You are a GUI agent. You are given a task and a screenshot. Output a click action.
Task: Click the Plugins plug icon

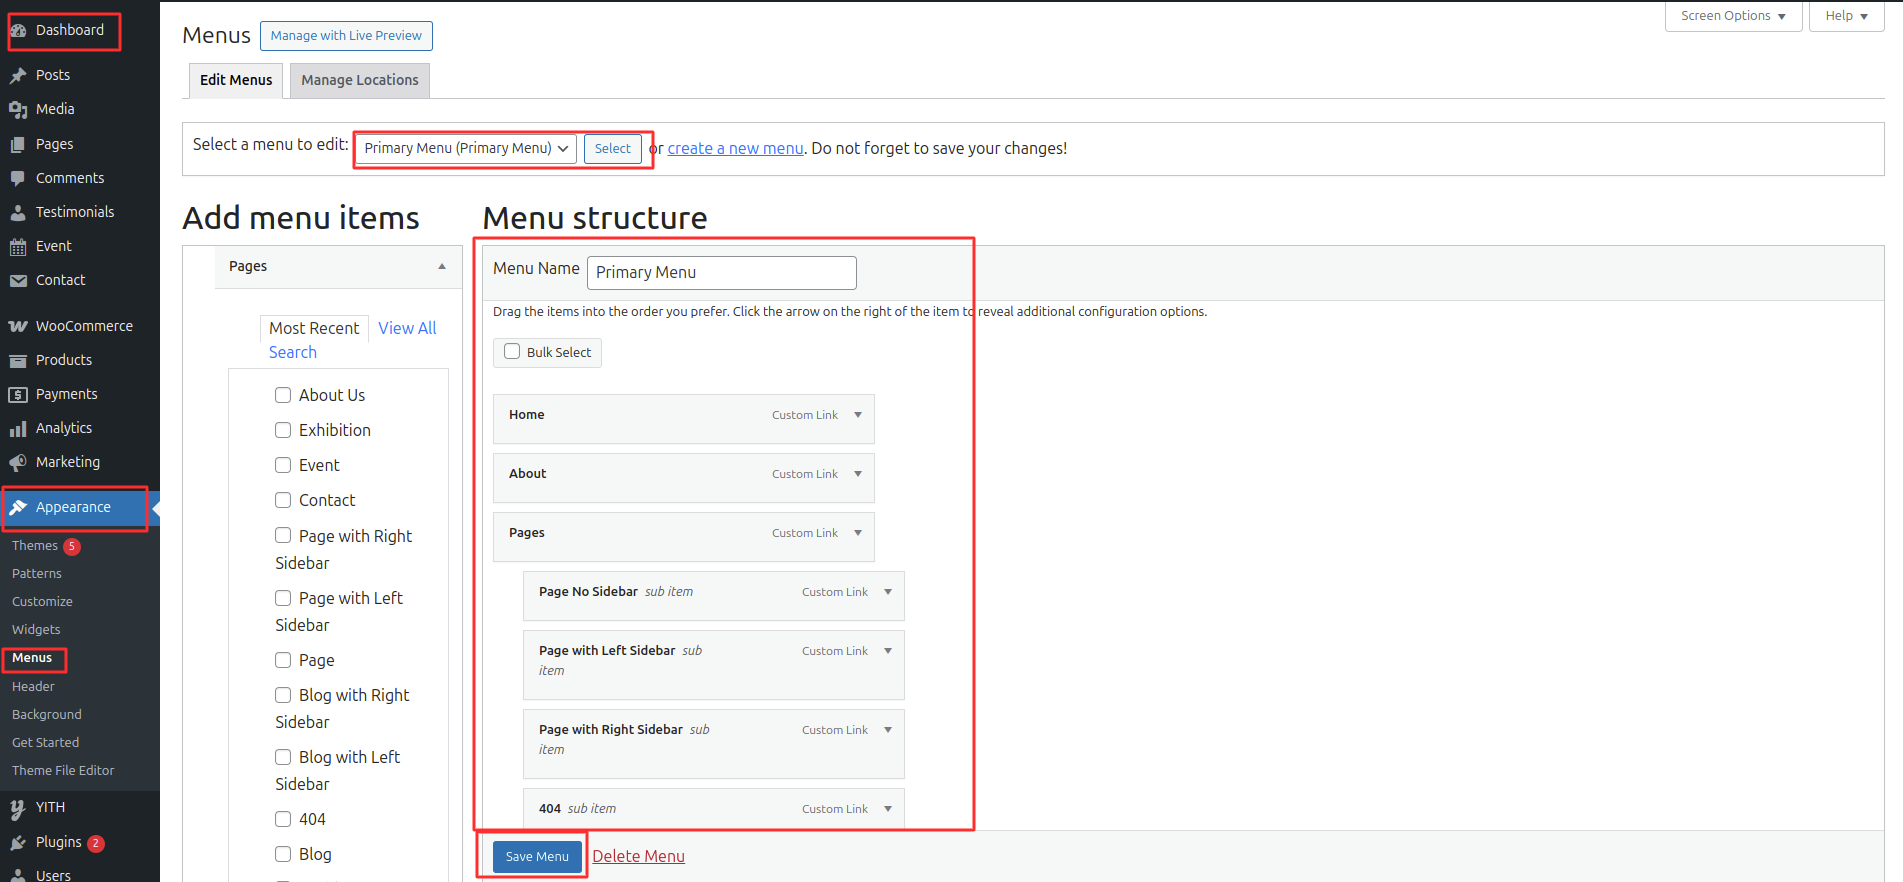pyautogui.click(x=18, y=843)
